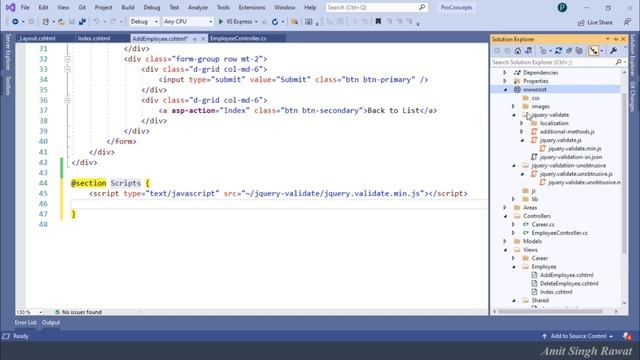Open the signed-in account avatar

tap(562, 7)
